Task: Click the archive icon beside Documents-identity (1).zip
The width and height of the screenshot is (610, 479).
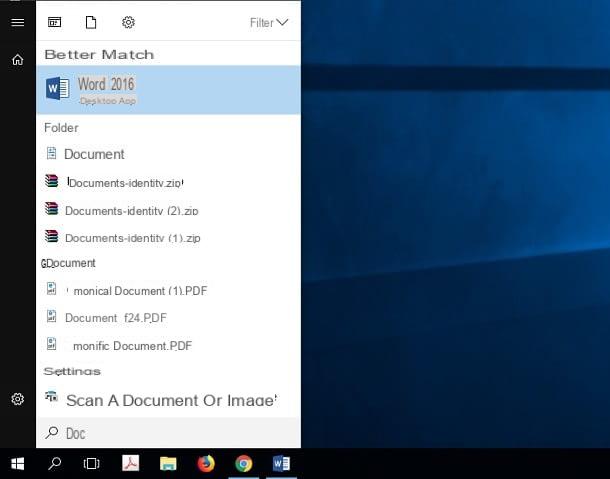Action: tap(51, 236)
